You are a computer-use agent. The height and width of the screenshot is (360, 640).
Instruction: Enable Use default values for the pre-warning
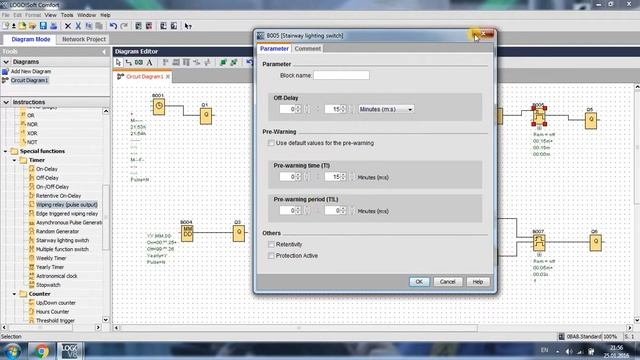click(271, 143)
